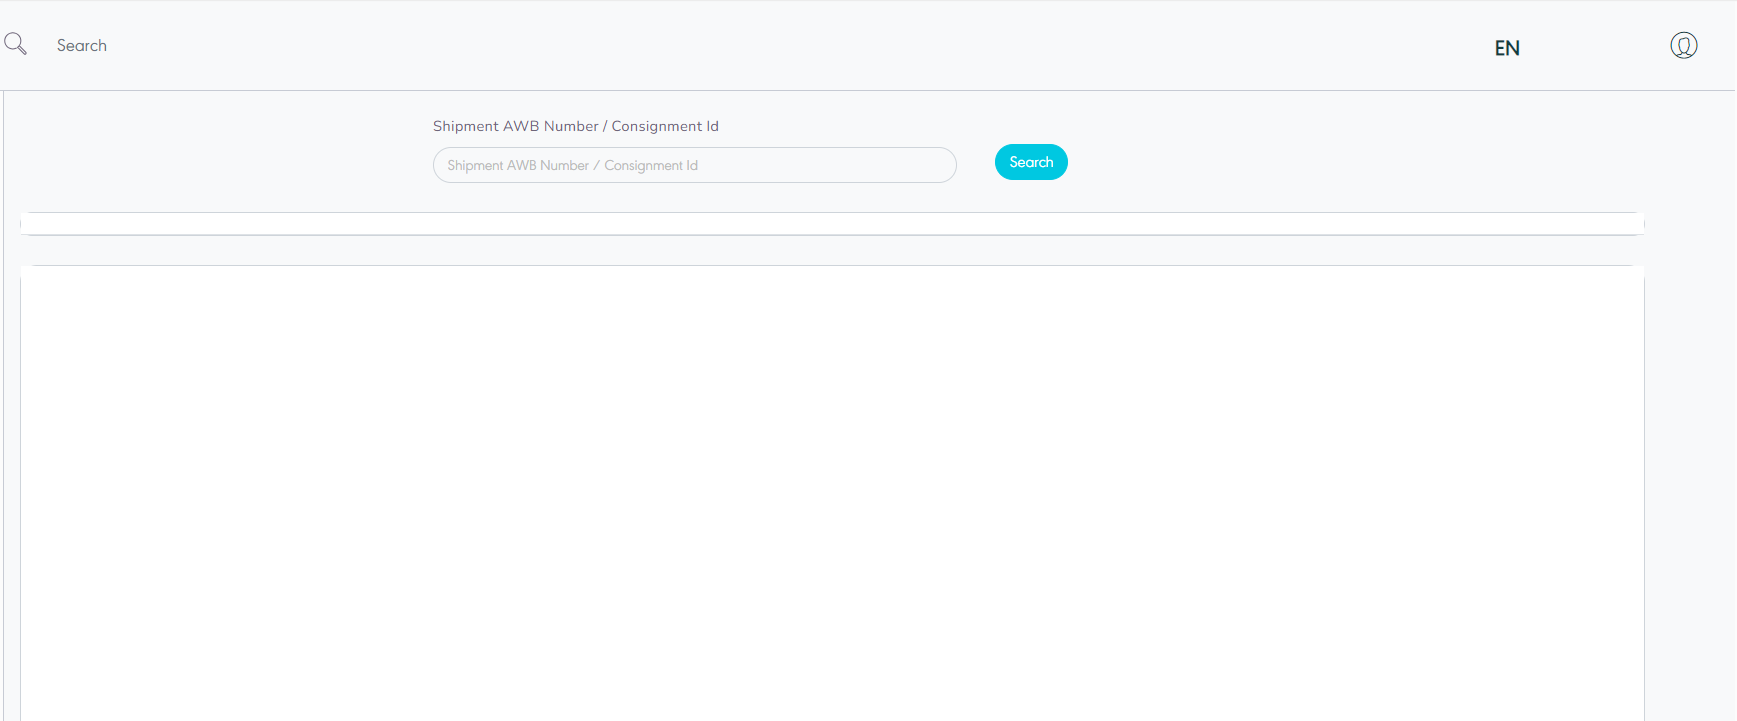Click the cyan Search button
This screenshot has height=721, width=1737.
[x=1030, y=162]
